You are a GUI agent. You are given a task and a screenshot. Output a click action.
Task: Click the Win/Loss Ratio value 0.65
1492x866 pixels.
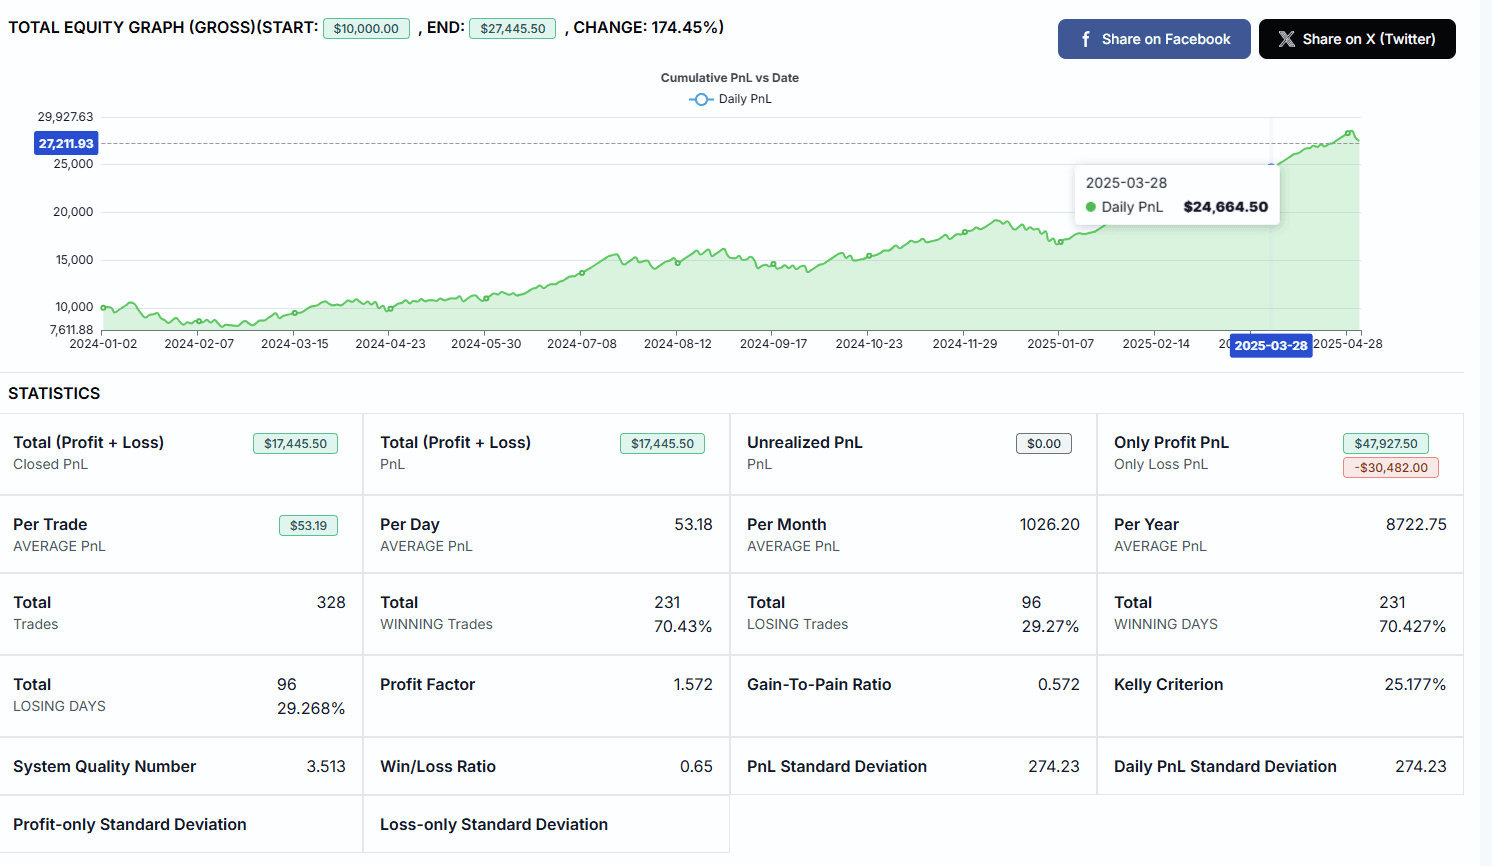[696, 767]
